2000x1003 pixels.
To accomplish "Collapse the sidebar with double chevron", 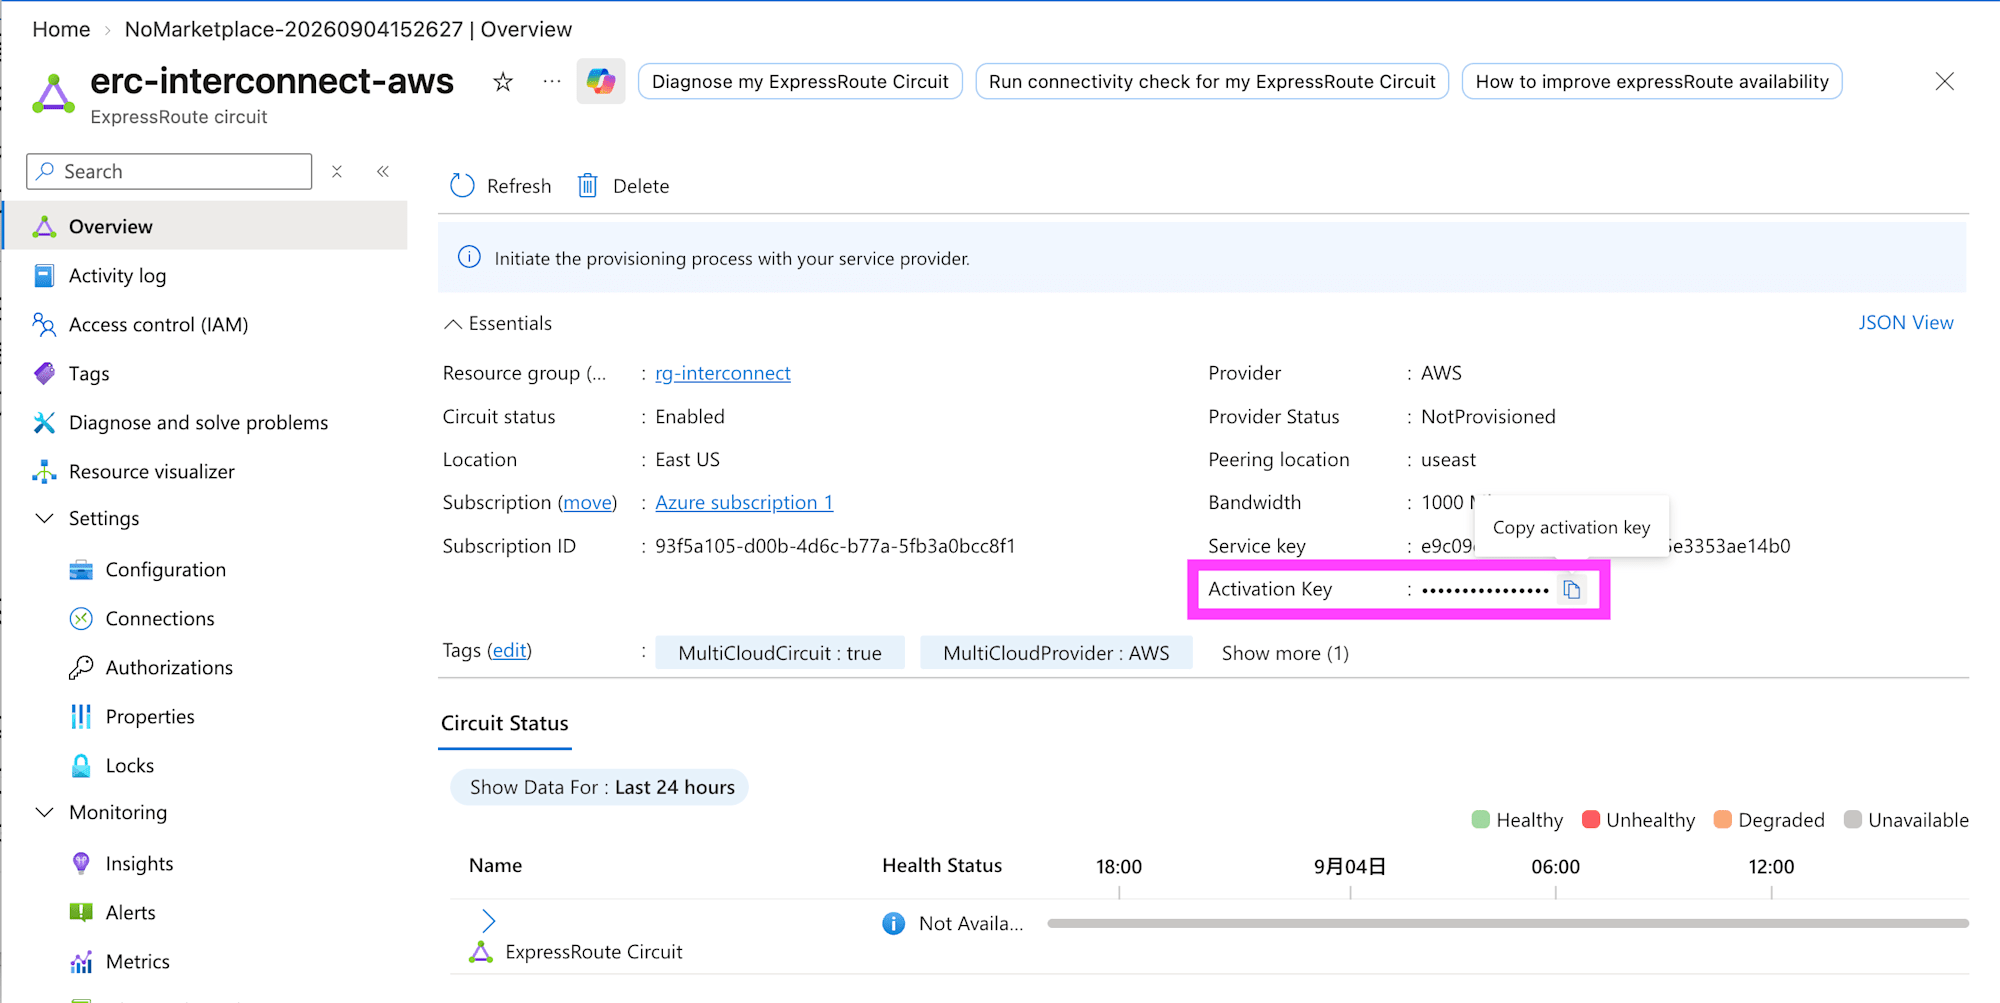I will (383, 172).
